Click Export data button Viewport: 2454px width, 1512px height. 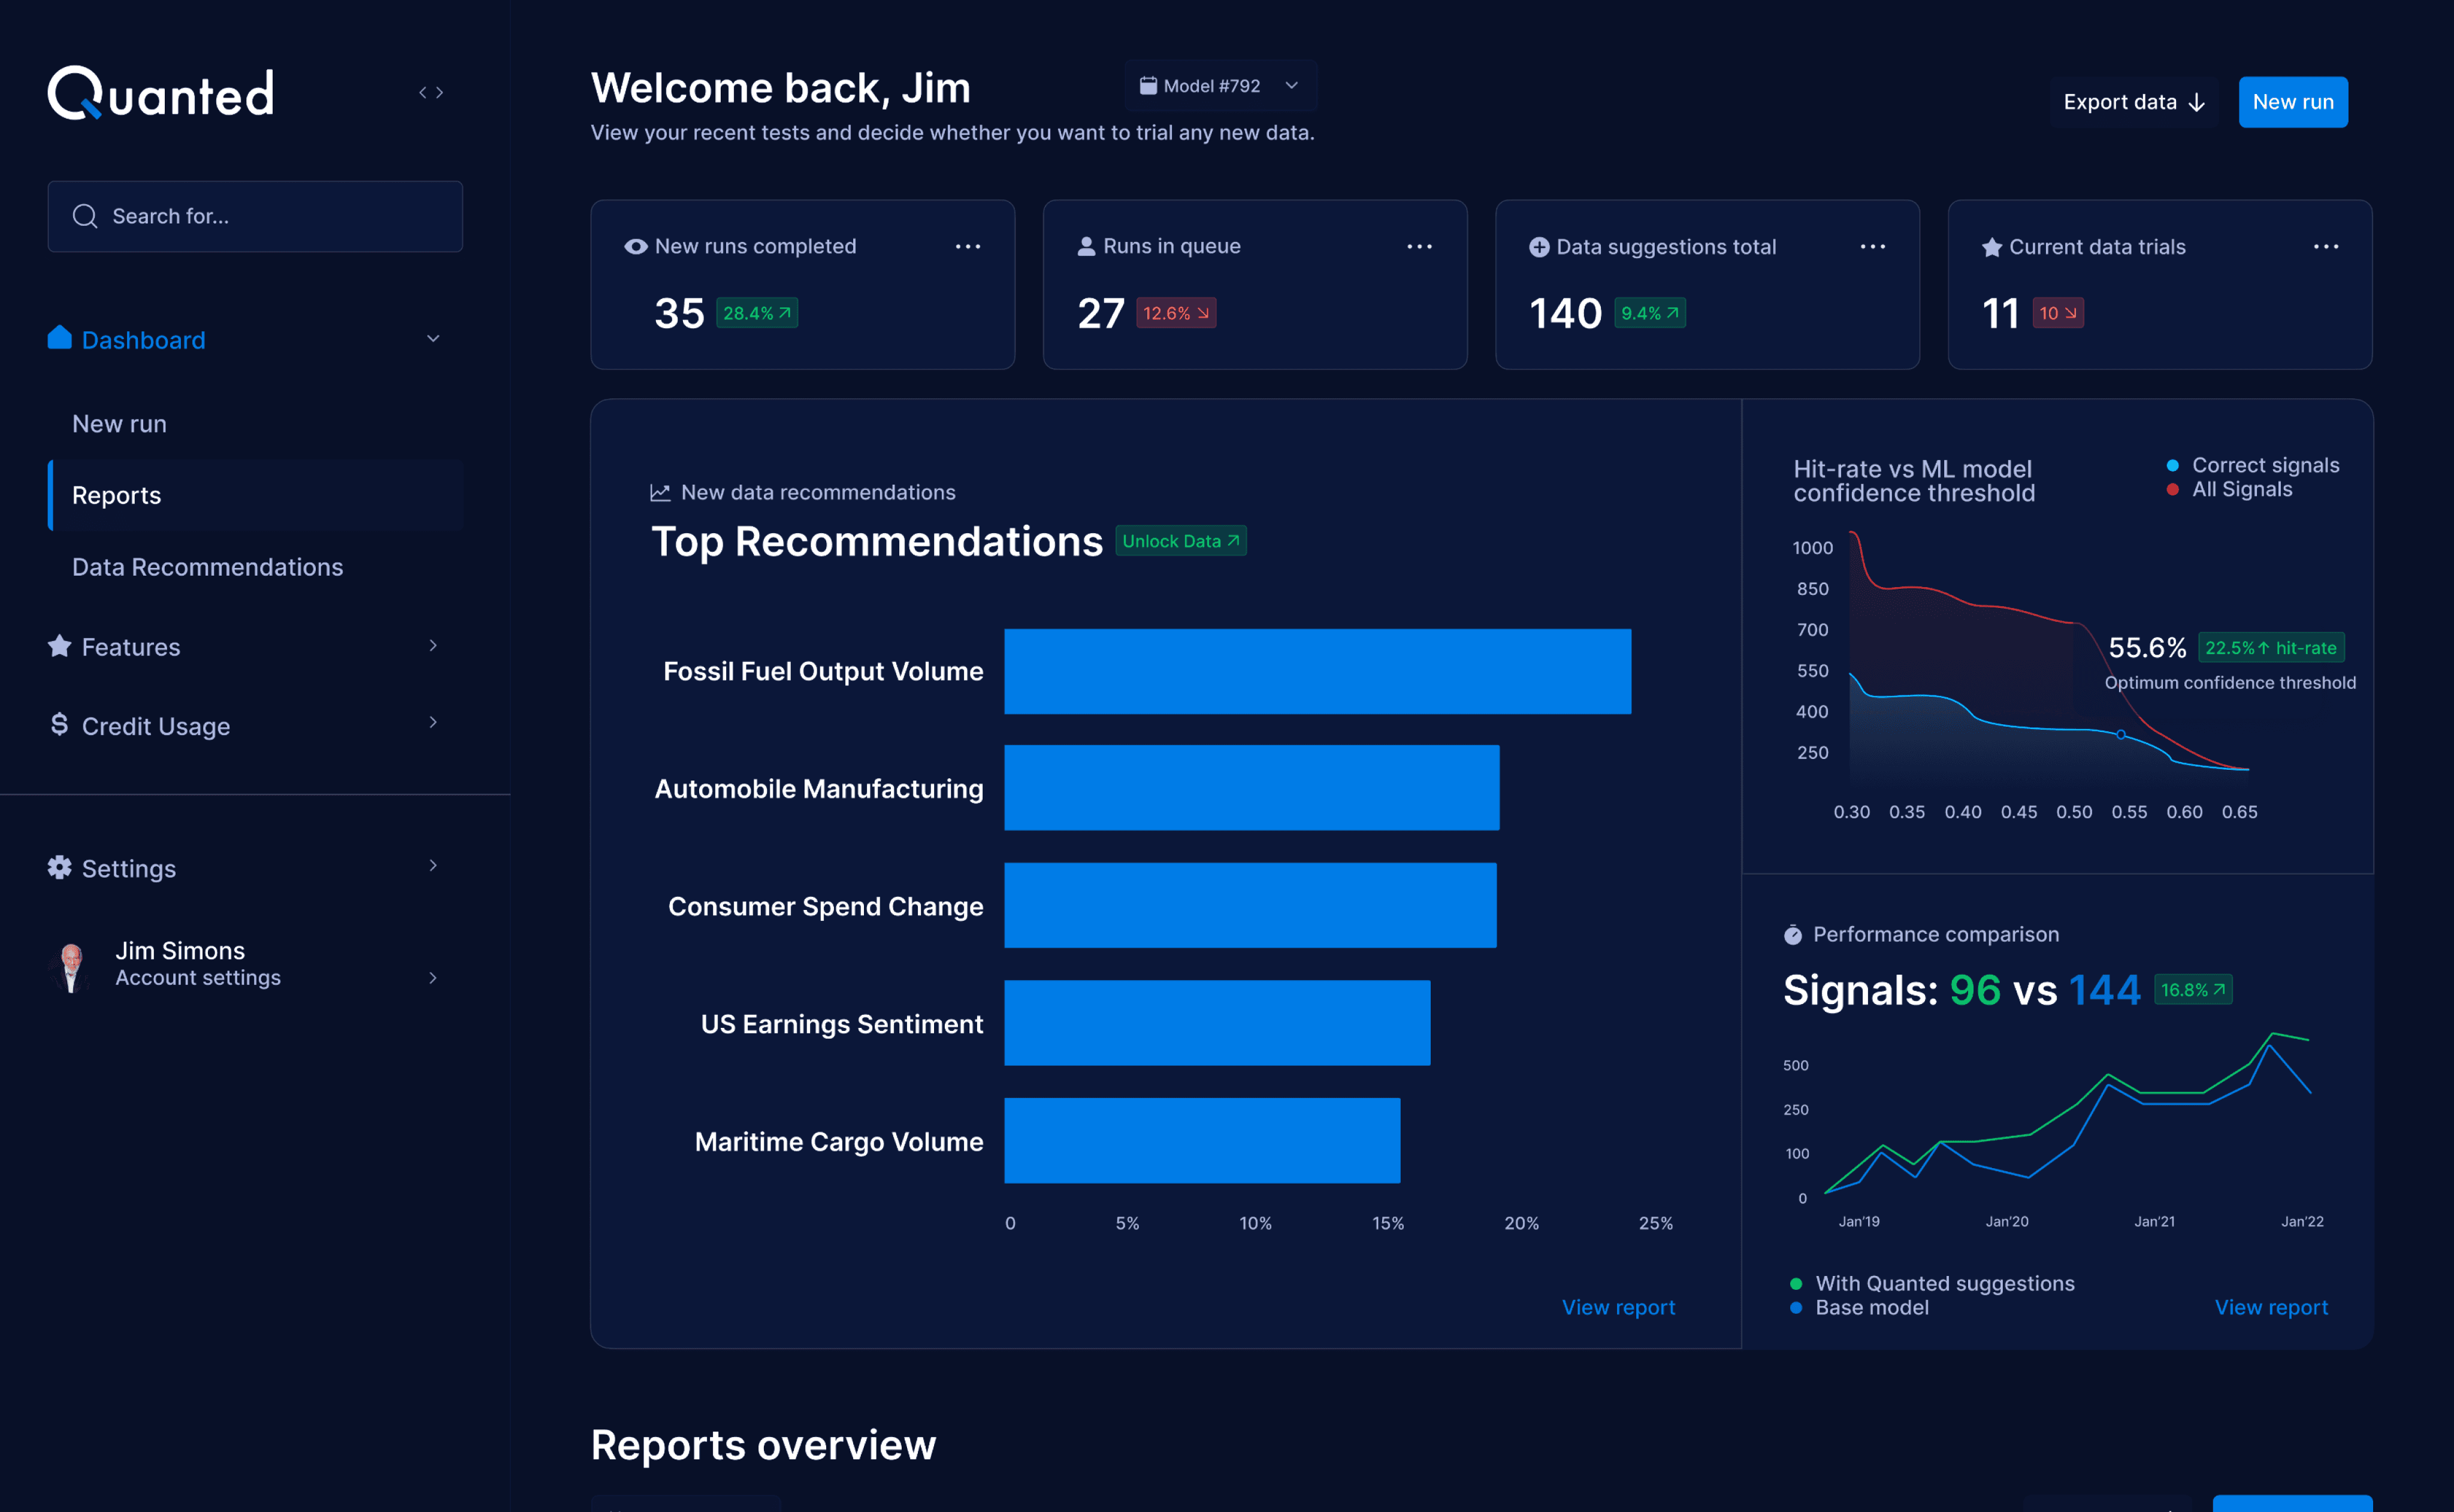click(2134, 102)
